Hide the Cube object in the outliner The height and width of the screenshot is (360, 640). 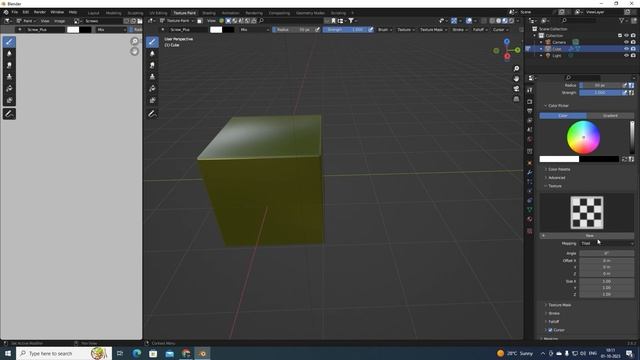(626, 49)
